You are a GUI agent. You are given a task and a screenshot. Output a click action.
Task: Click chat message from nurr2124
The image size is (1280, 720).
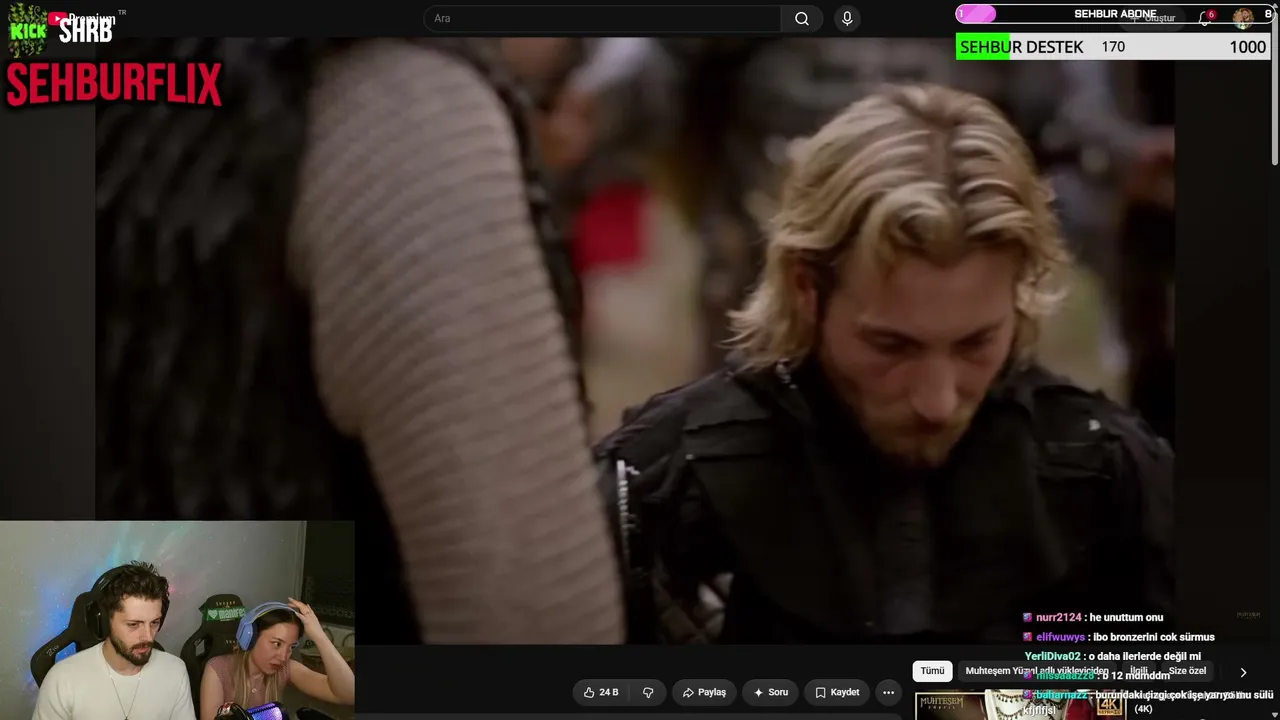(1093, 617)
